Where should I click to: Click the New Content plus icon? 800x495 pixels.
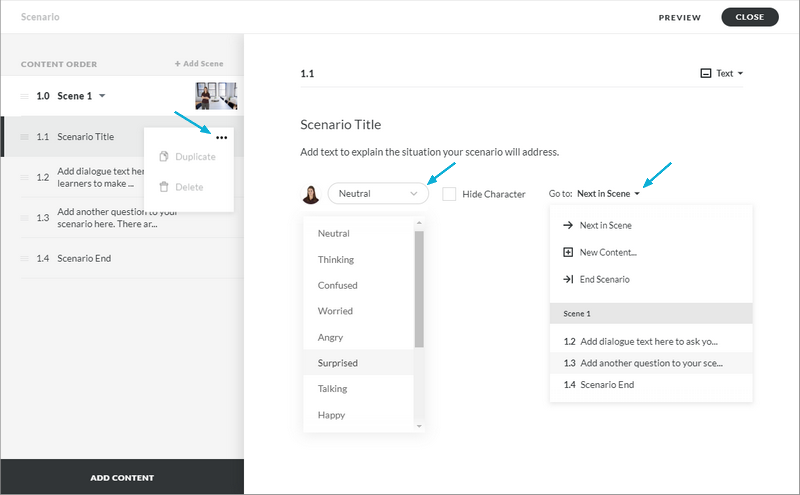568,252
